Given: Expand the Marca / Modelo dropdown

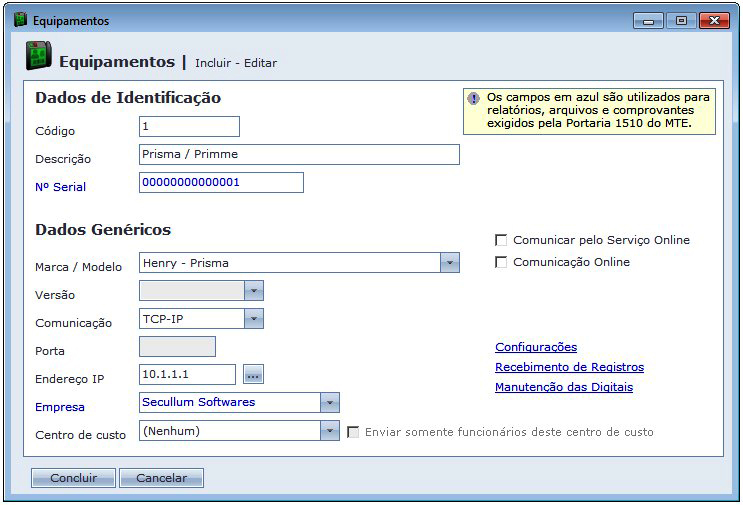Looking at the screenshot, I should point(450,263).
